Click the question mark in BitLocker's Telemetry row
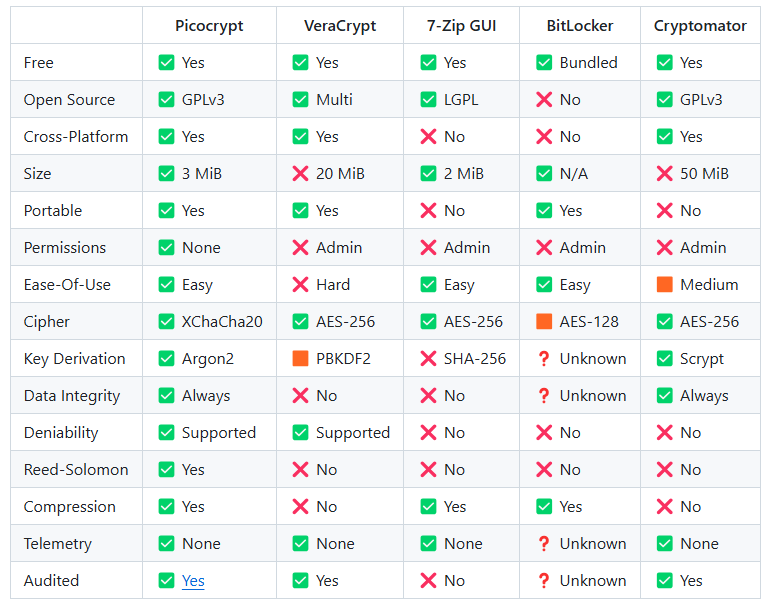 (544, 544)
